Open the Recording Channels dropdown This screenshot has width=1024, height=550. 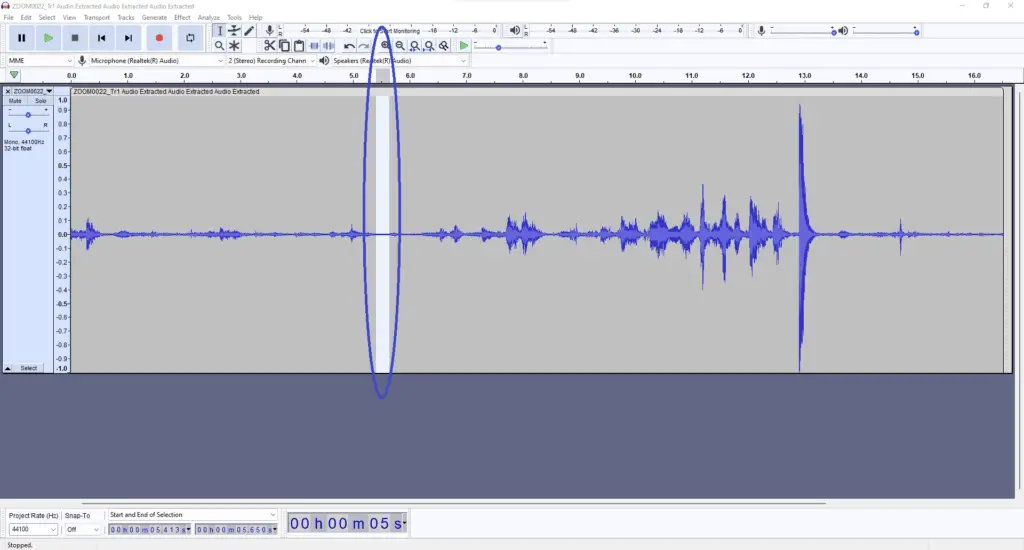pos(270,61)
